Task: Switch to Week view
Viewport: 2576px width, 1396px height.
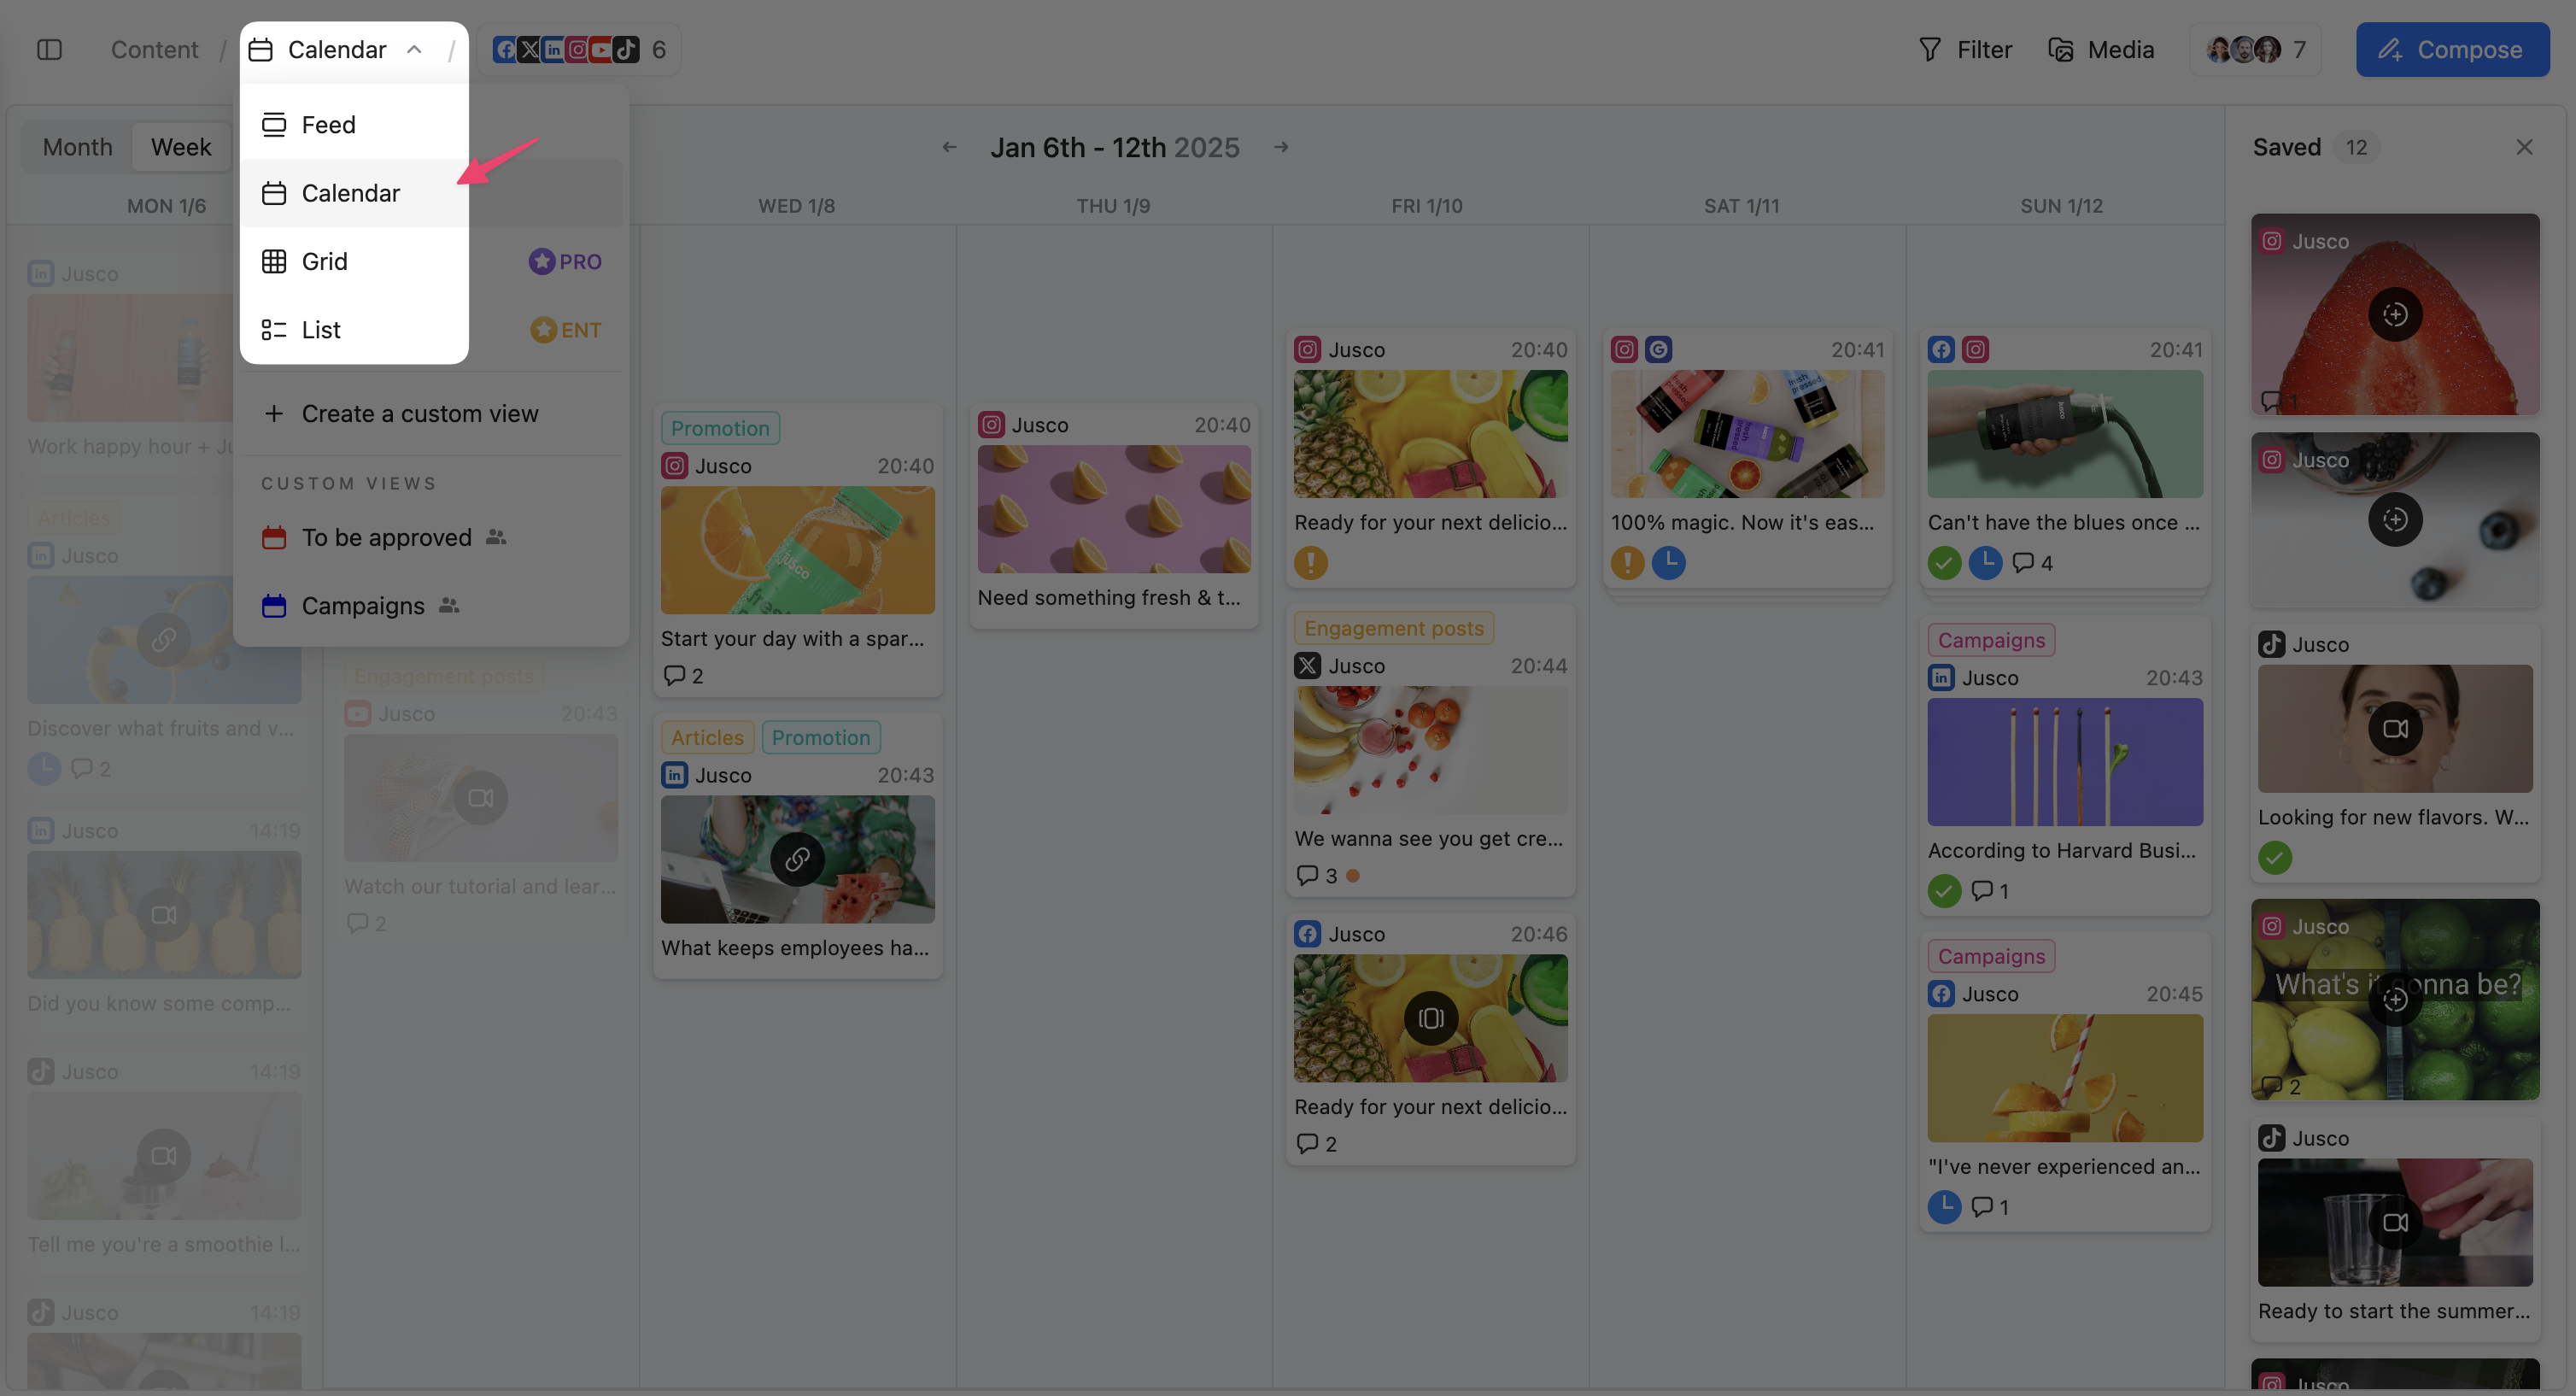Action: (x=181, y=147)
